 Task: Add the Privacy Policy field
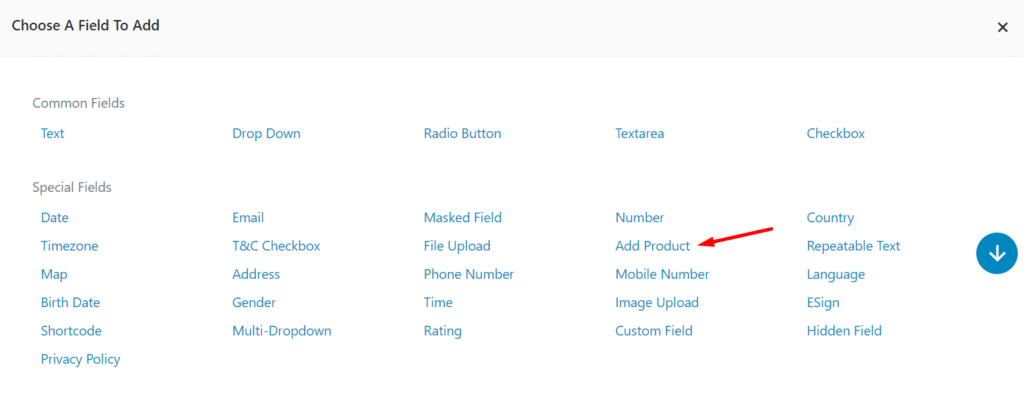click(x=80, y=359)
